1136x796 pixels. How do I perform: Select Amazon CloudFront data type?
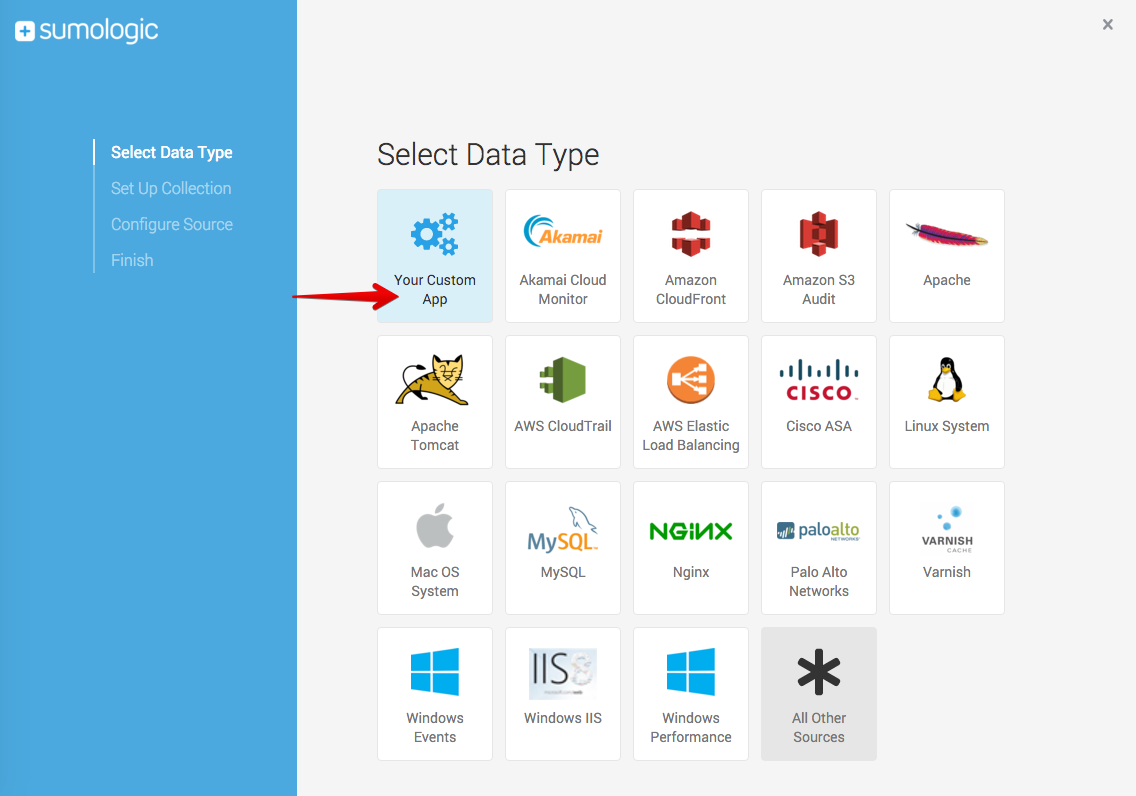click(x=691, y=256)
